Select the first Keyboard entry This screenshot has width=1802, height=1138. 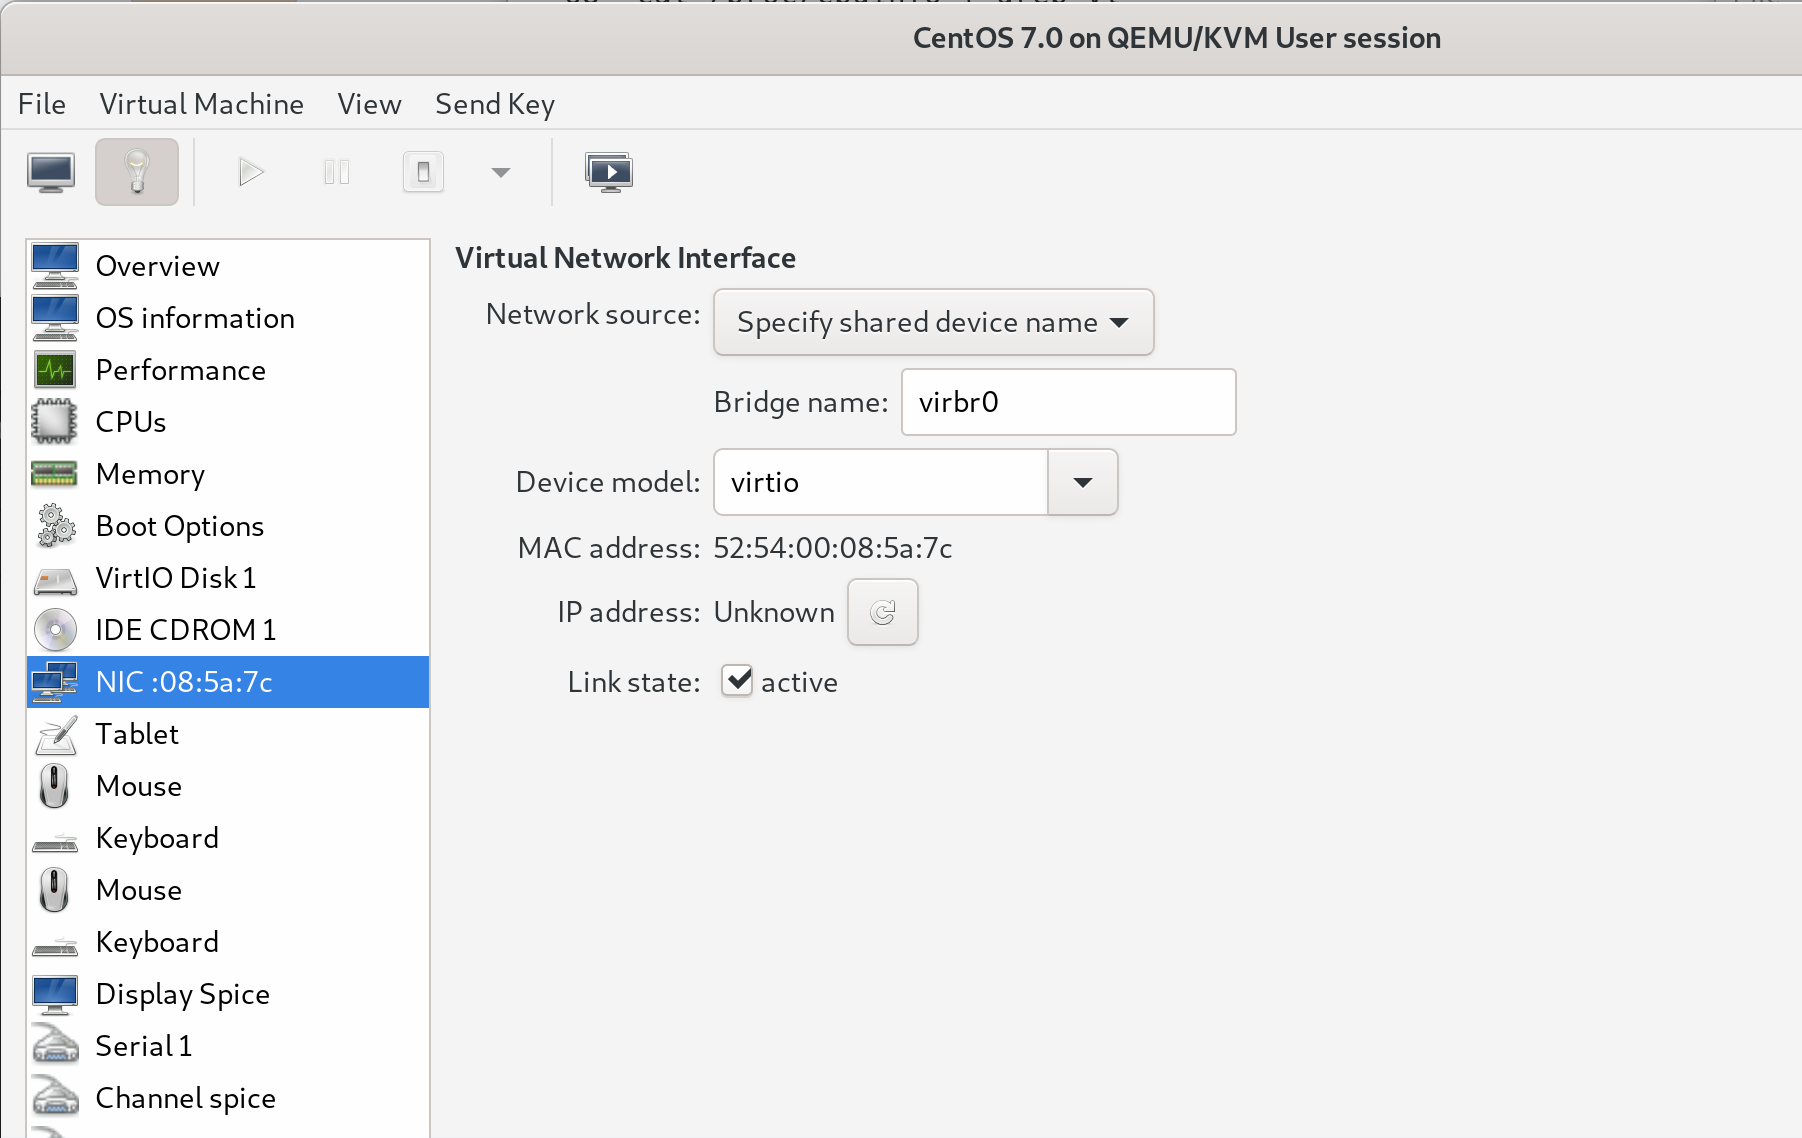tap(228, 838)
